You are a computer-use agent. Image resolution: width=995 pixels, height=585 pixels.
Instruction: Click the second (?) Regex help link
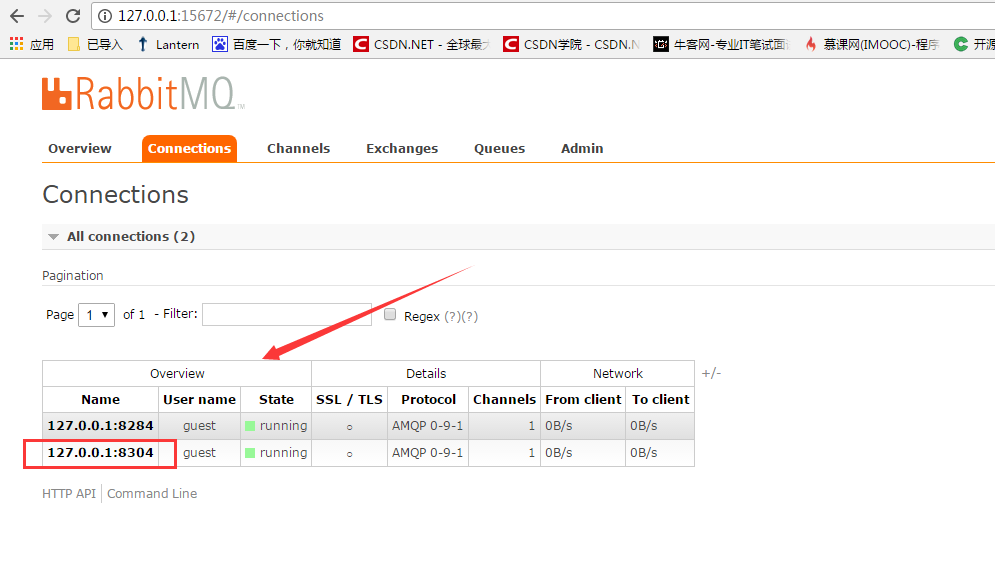coord(470,316)
